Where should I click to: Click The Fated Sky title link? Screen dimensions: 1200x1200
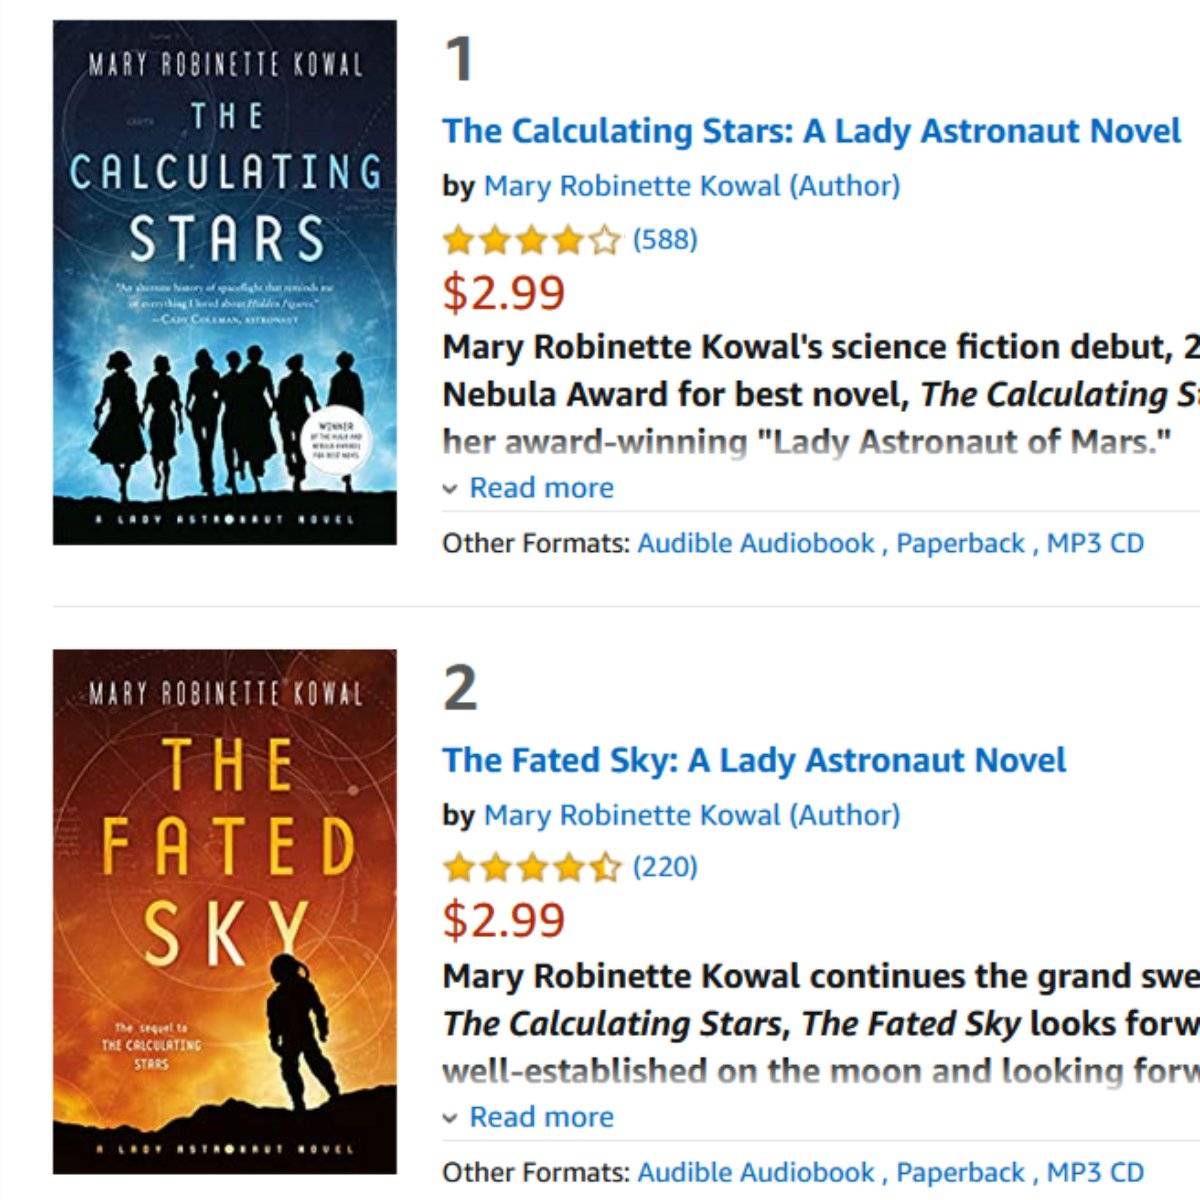(x=754, y=760)
